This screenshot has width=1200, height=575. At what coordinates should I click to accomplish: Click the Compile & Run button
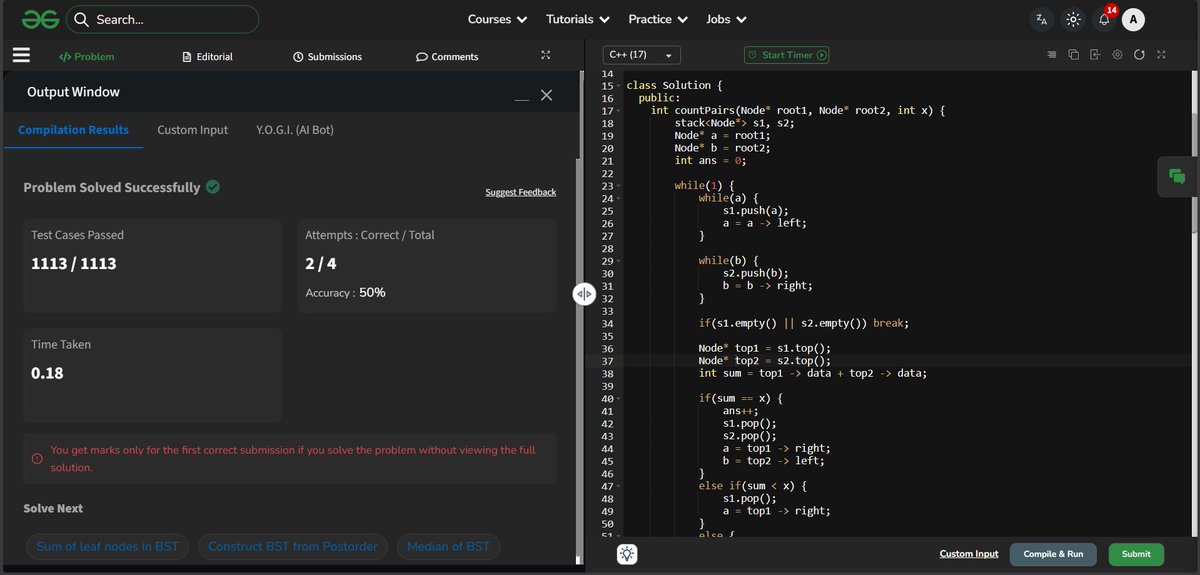tap(1053, 554)
